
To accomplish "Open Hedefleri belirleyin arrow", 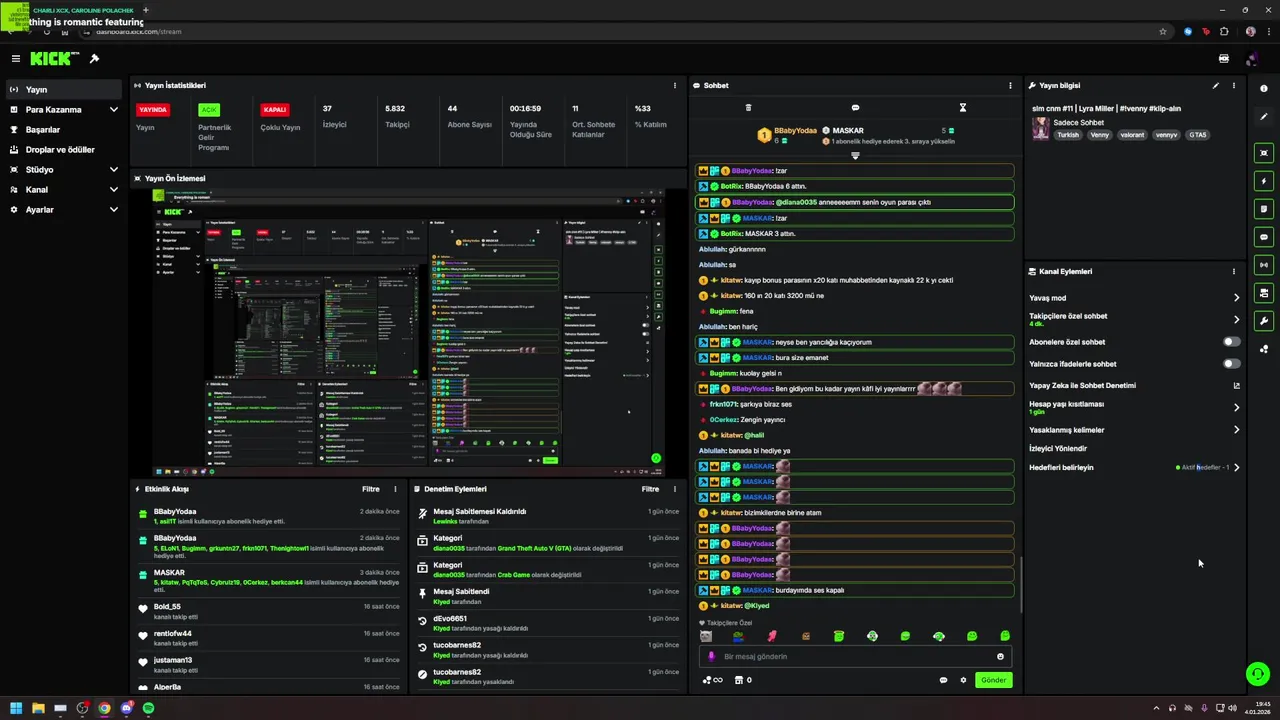I will point(1236,467).
